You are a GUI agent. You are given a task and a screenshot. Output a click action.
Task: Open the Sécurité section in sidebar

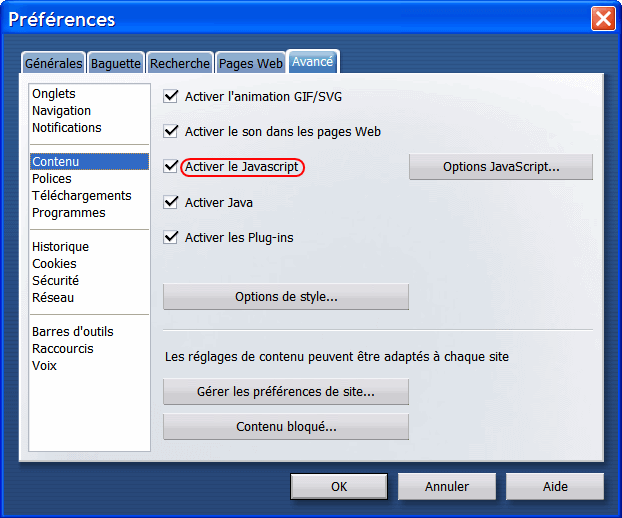click(55, 281)
